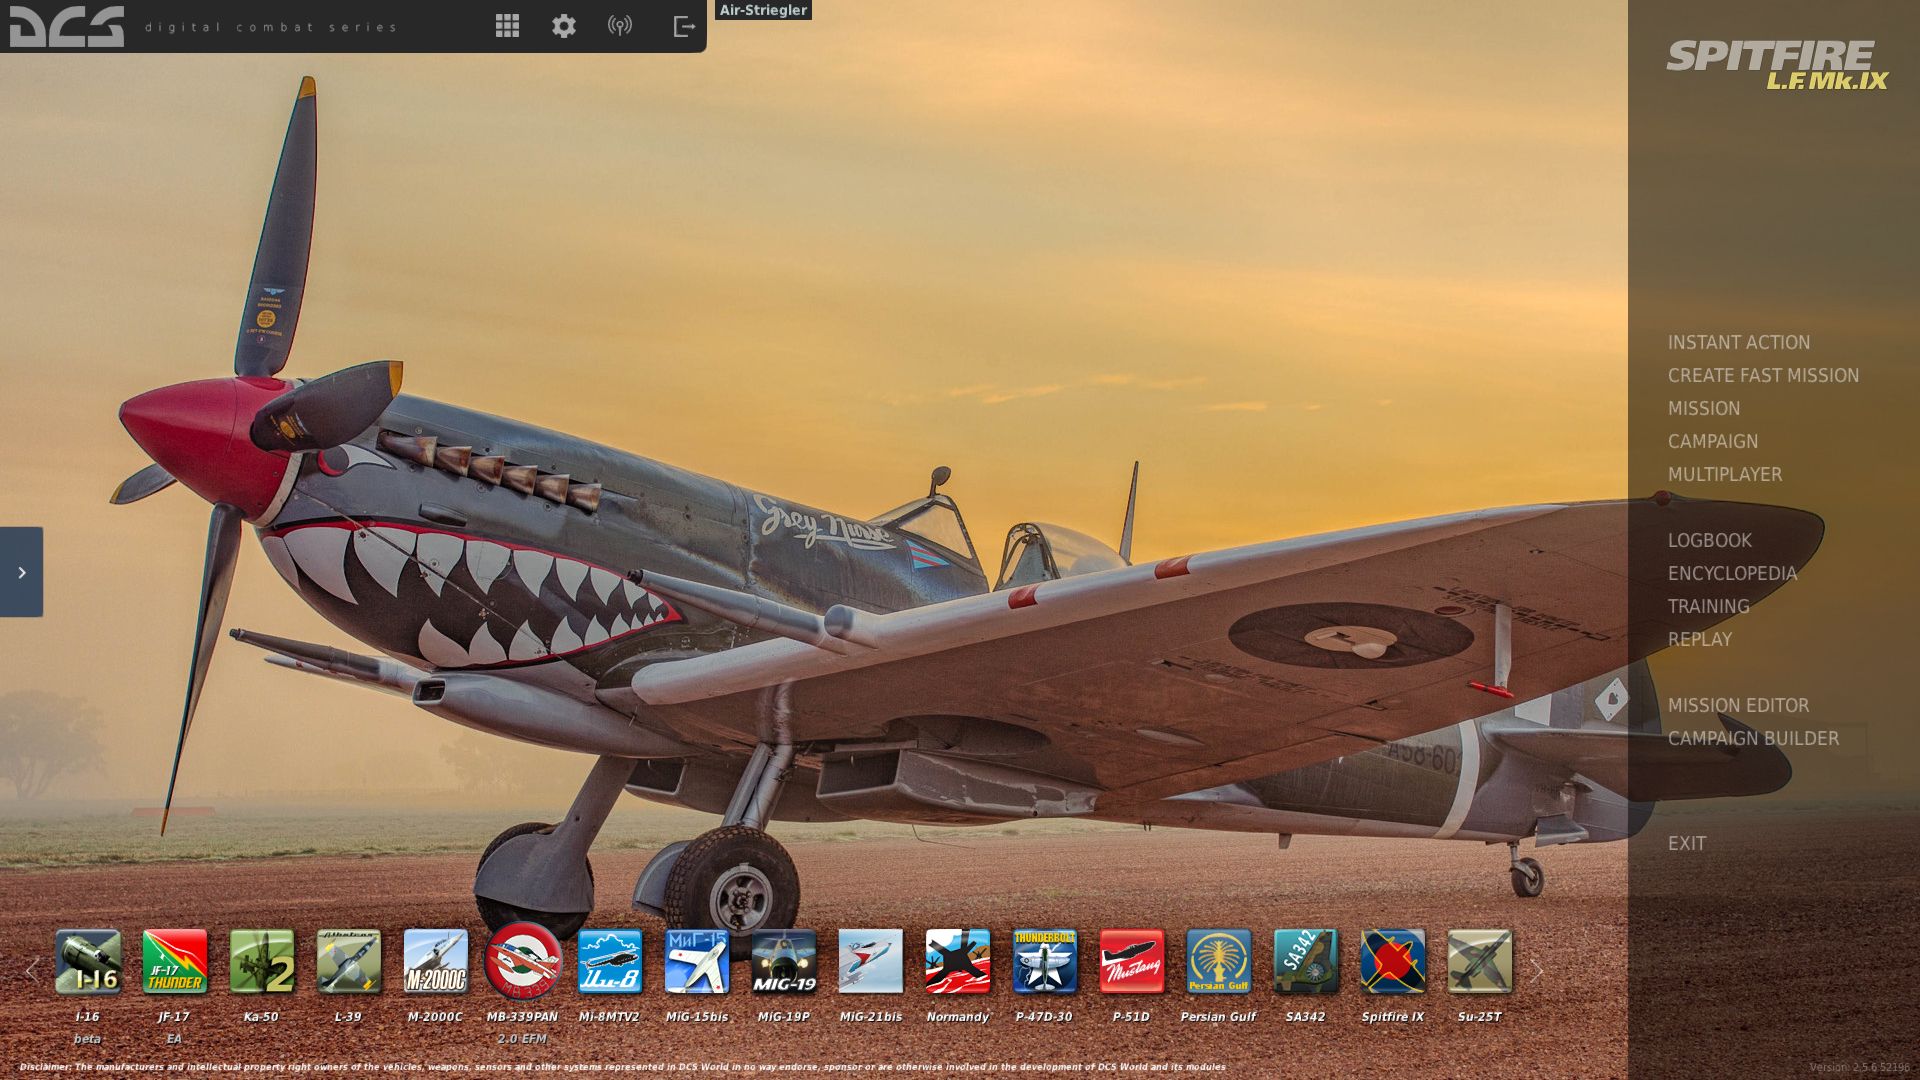Open the Multiplayer menu item
Viewport: 1920px width, 1080px height.
[1724, 475]
